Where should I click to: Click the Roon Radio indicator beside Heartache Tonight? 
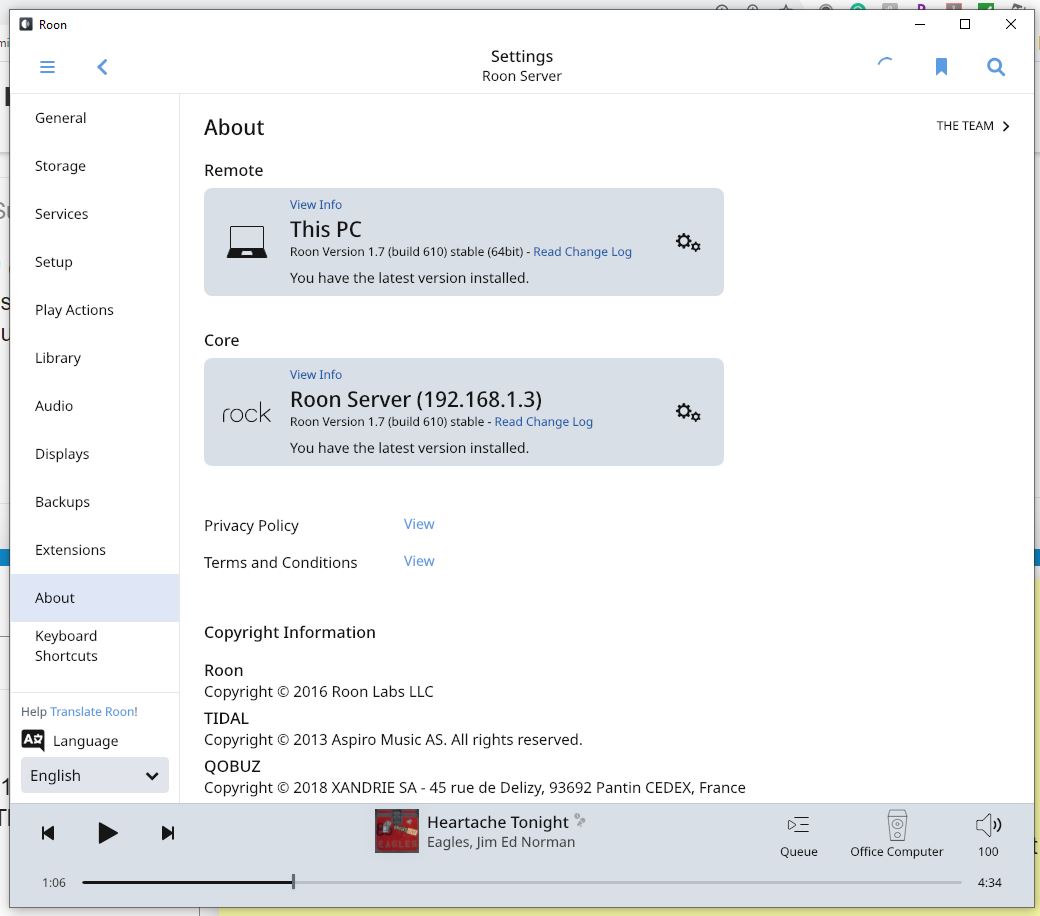[x=580, y=820]
